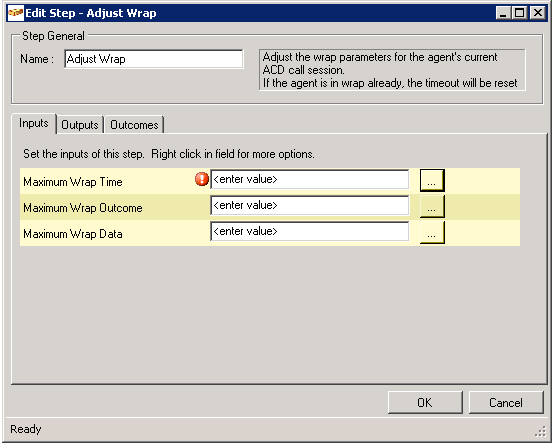This screenshot has height=444, width=553.
Task: Close the Edit Step dialog with the X
Action: coord(537,13)
